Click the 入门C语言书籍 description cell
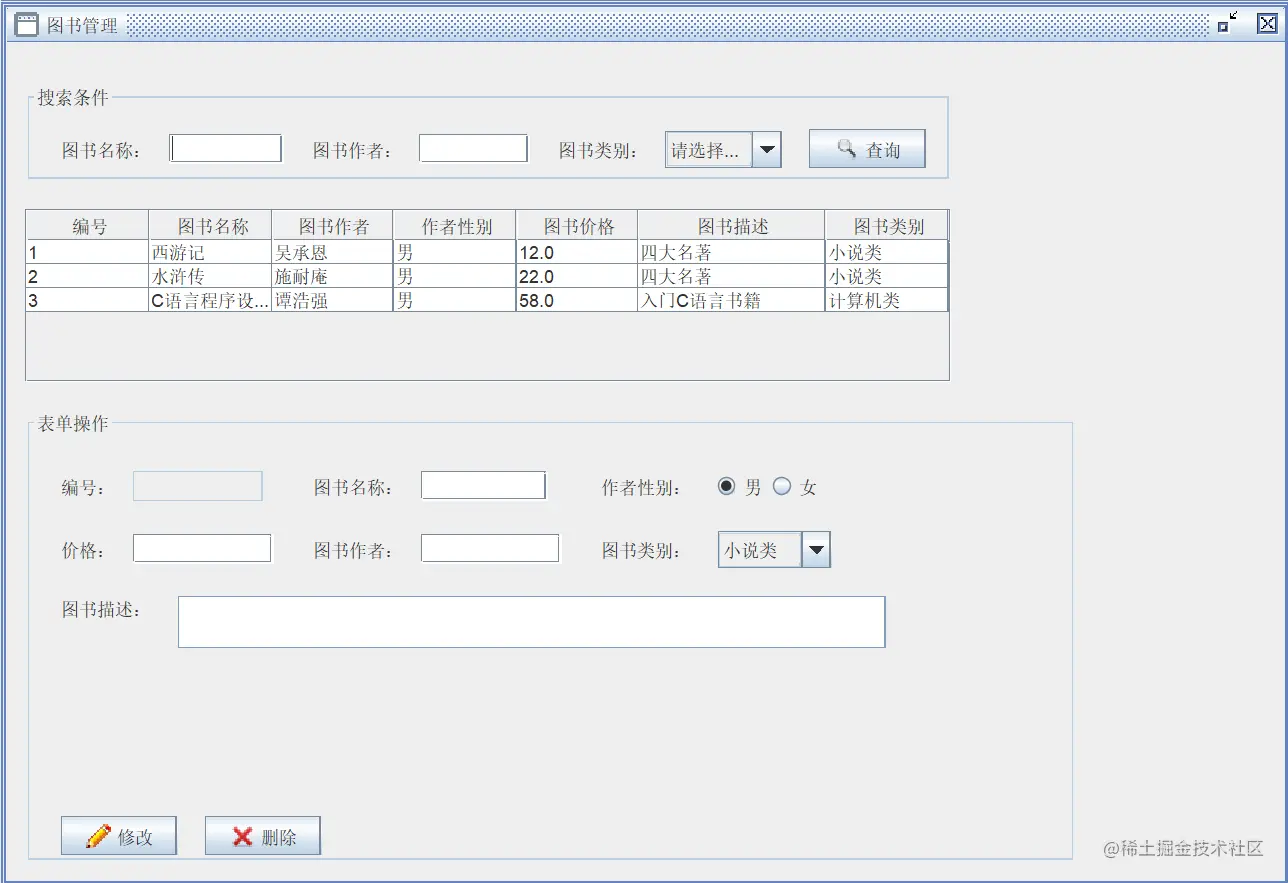Image resolution: width=1288 pixels, height=883 pixels. pos(732,300)
